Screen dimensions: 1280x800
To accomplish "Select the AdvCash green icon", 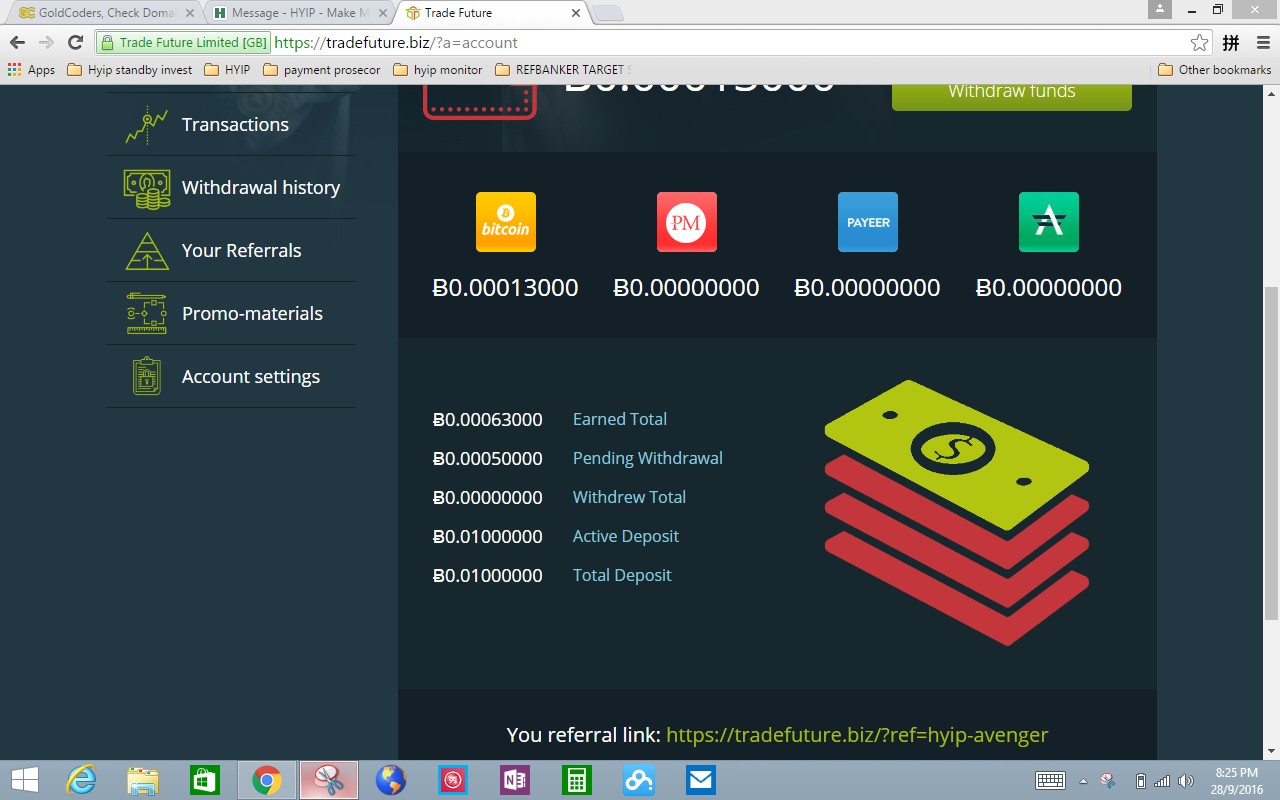I will pyautogui.click(x=1048, y=222).
